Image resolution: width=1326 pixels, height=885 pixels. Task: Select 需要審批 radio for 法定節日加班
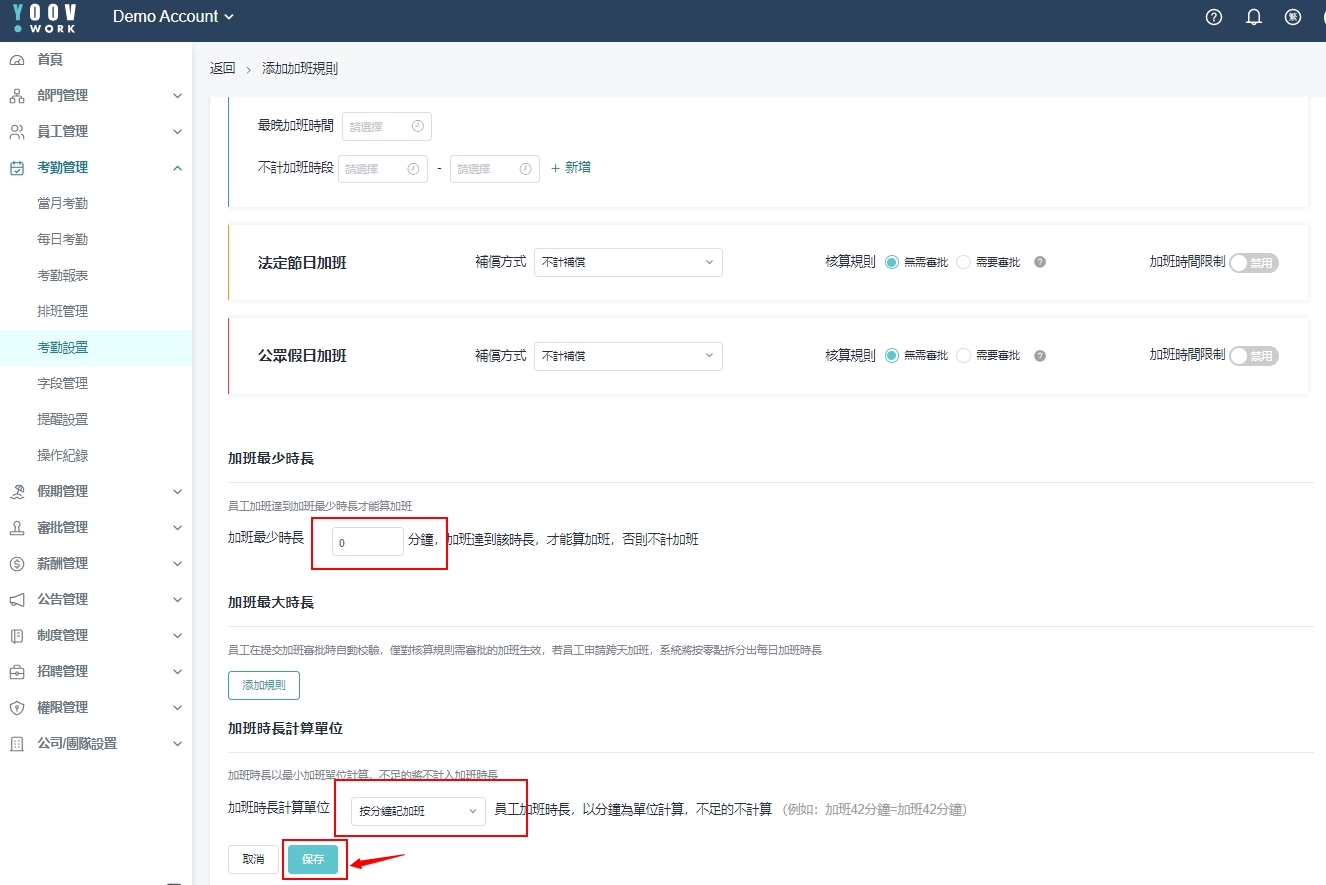coord(964,262)
